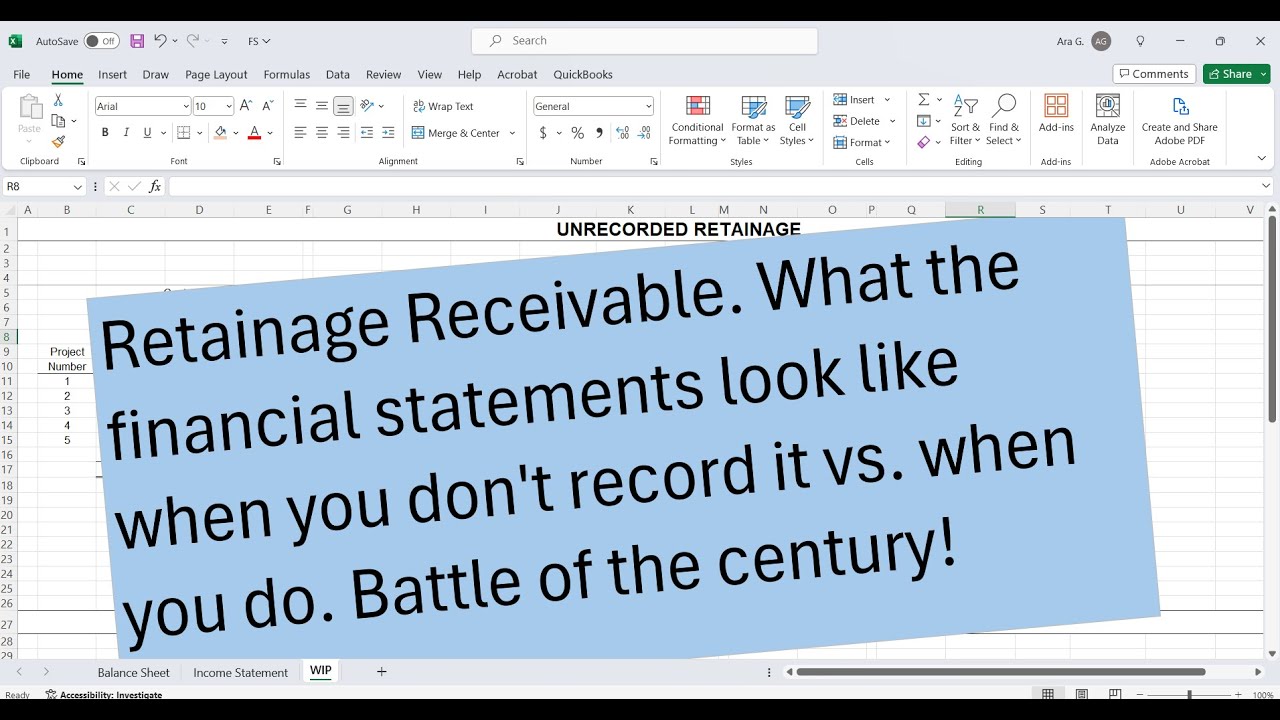Open Add-ins button
The height and width of the screenshot is (720, 1280).
click(1056, 114)
